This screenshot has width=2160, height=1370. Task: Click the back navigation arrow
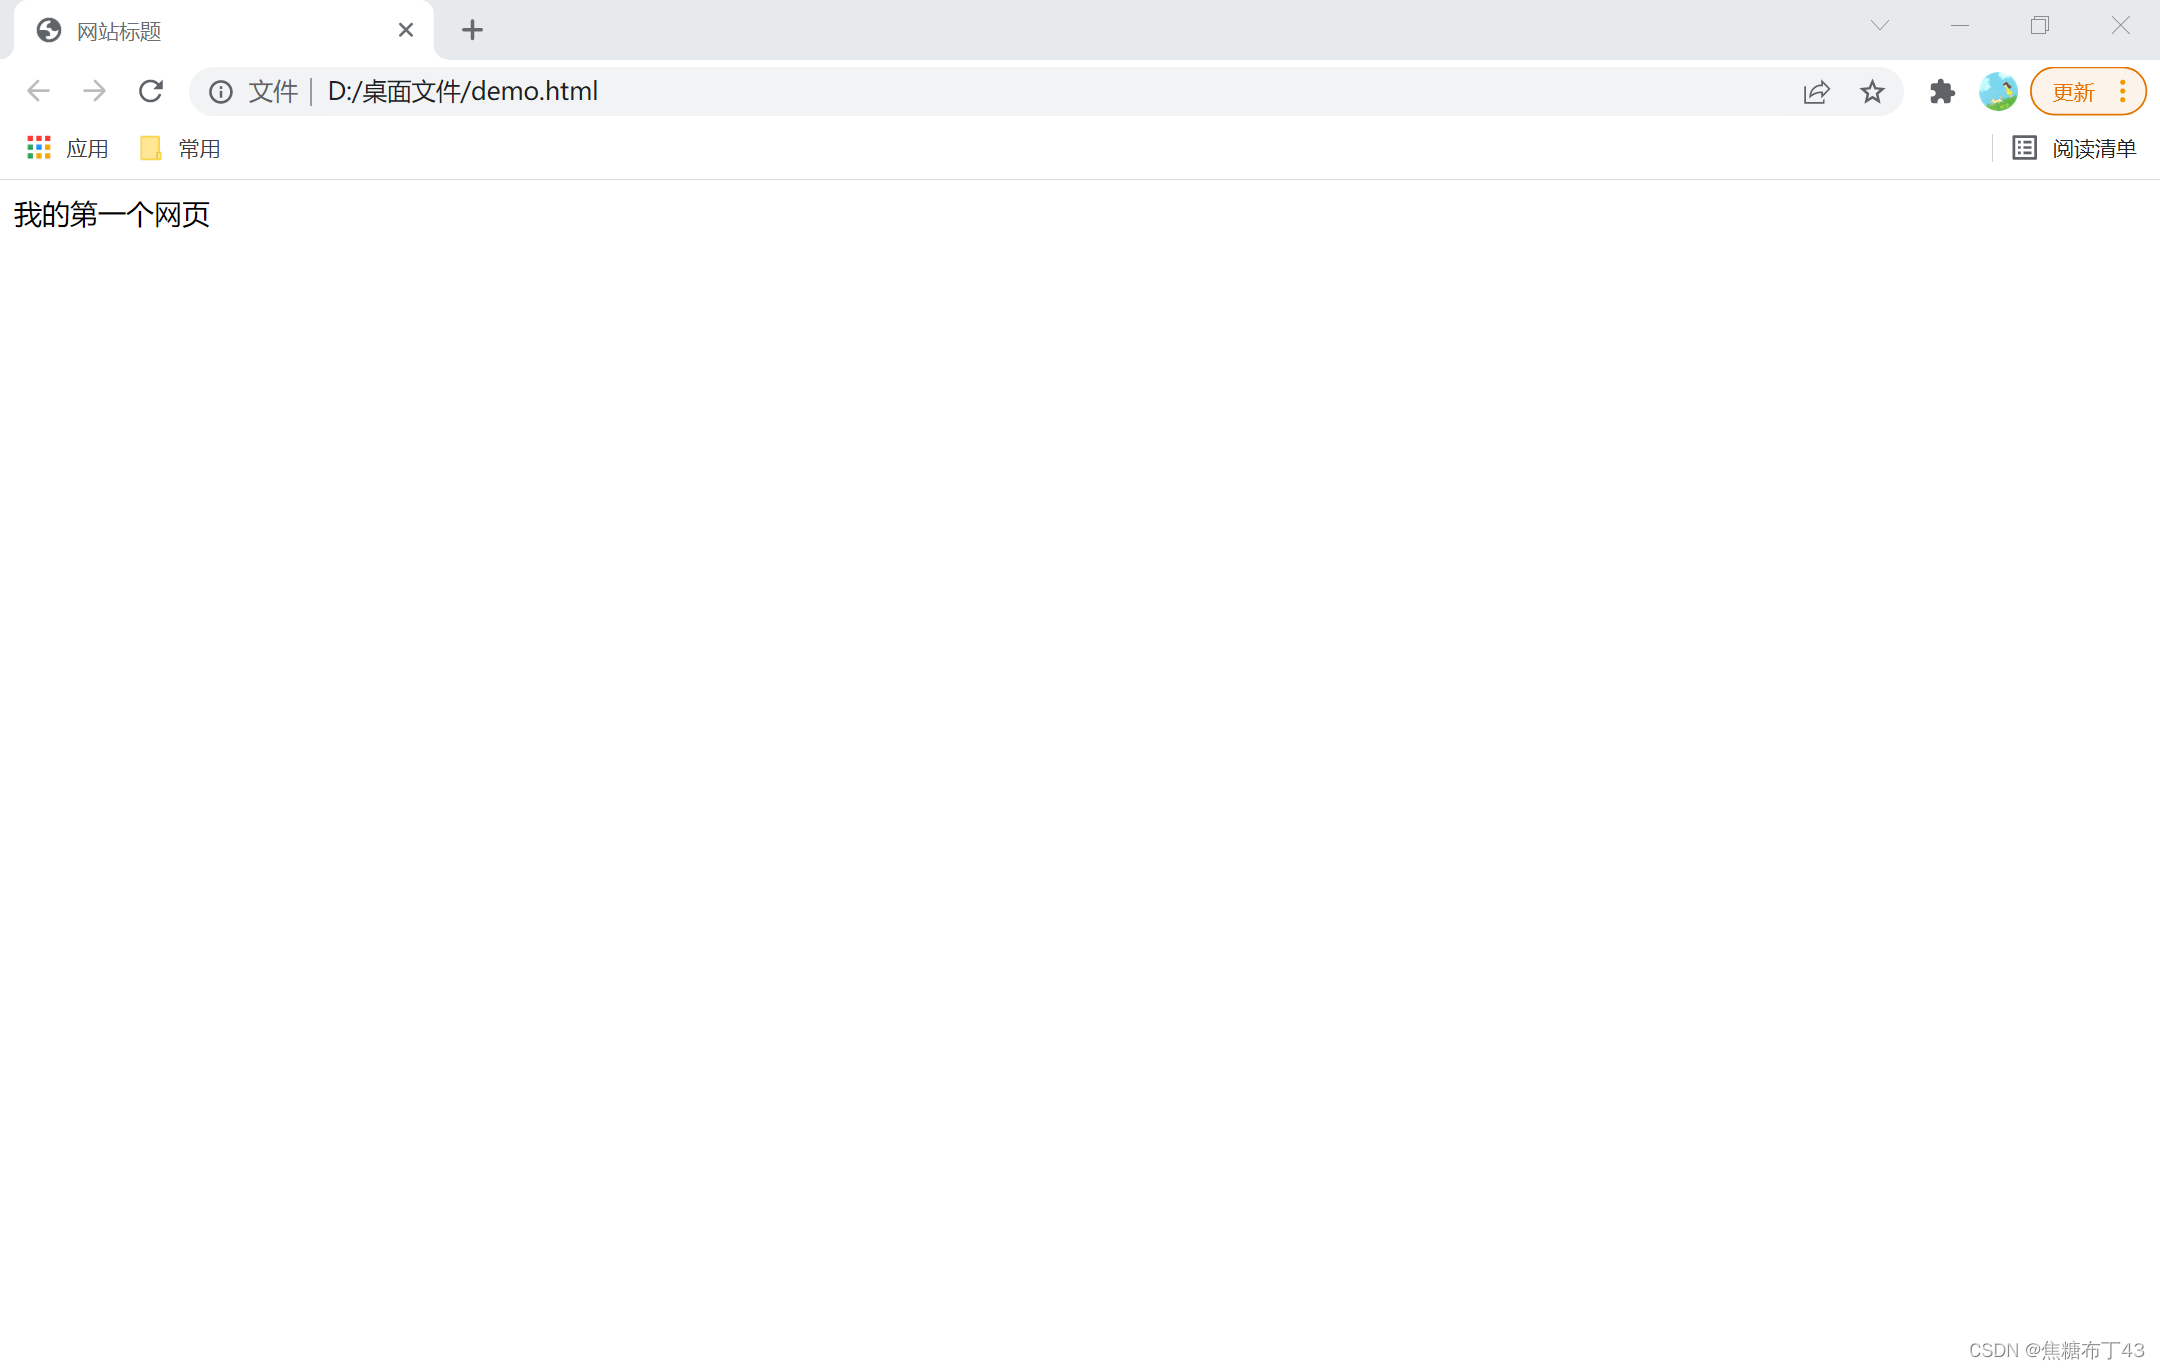tap(38, 91)
